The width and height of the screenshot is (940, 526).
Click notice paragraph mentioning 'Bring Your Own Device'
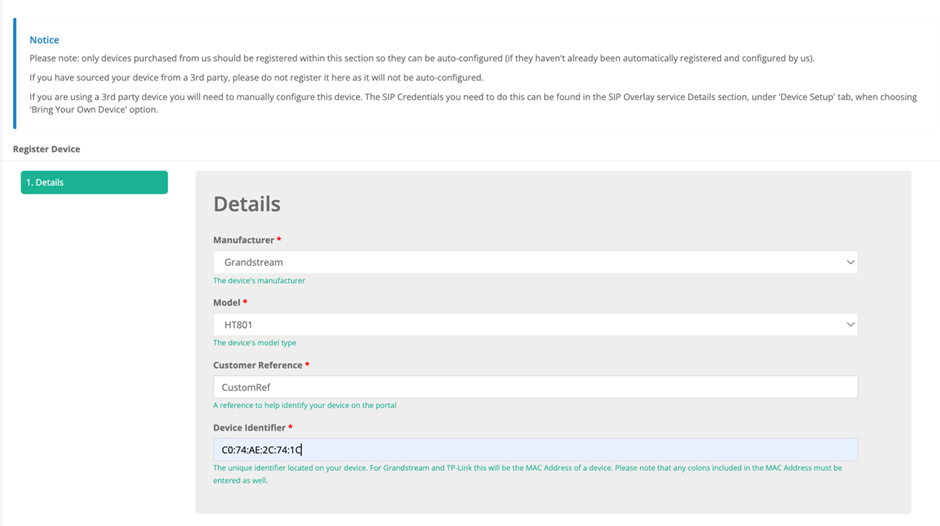[x=473, y=103]
